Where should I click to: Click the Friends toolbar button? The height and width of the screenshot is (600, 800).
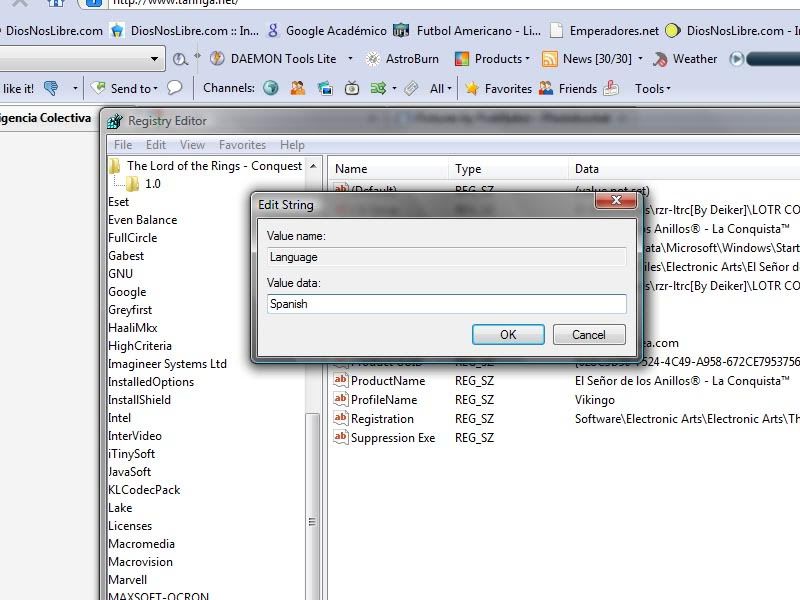pos(568,88)
